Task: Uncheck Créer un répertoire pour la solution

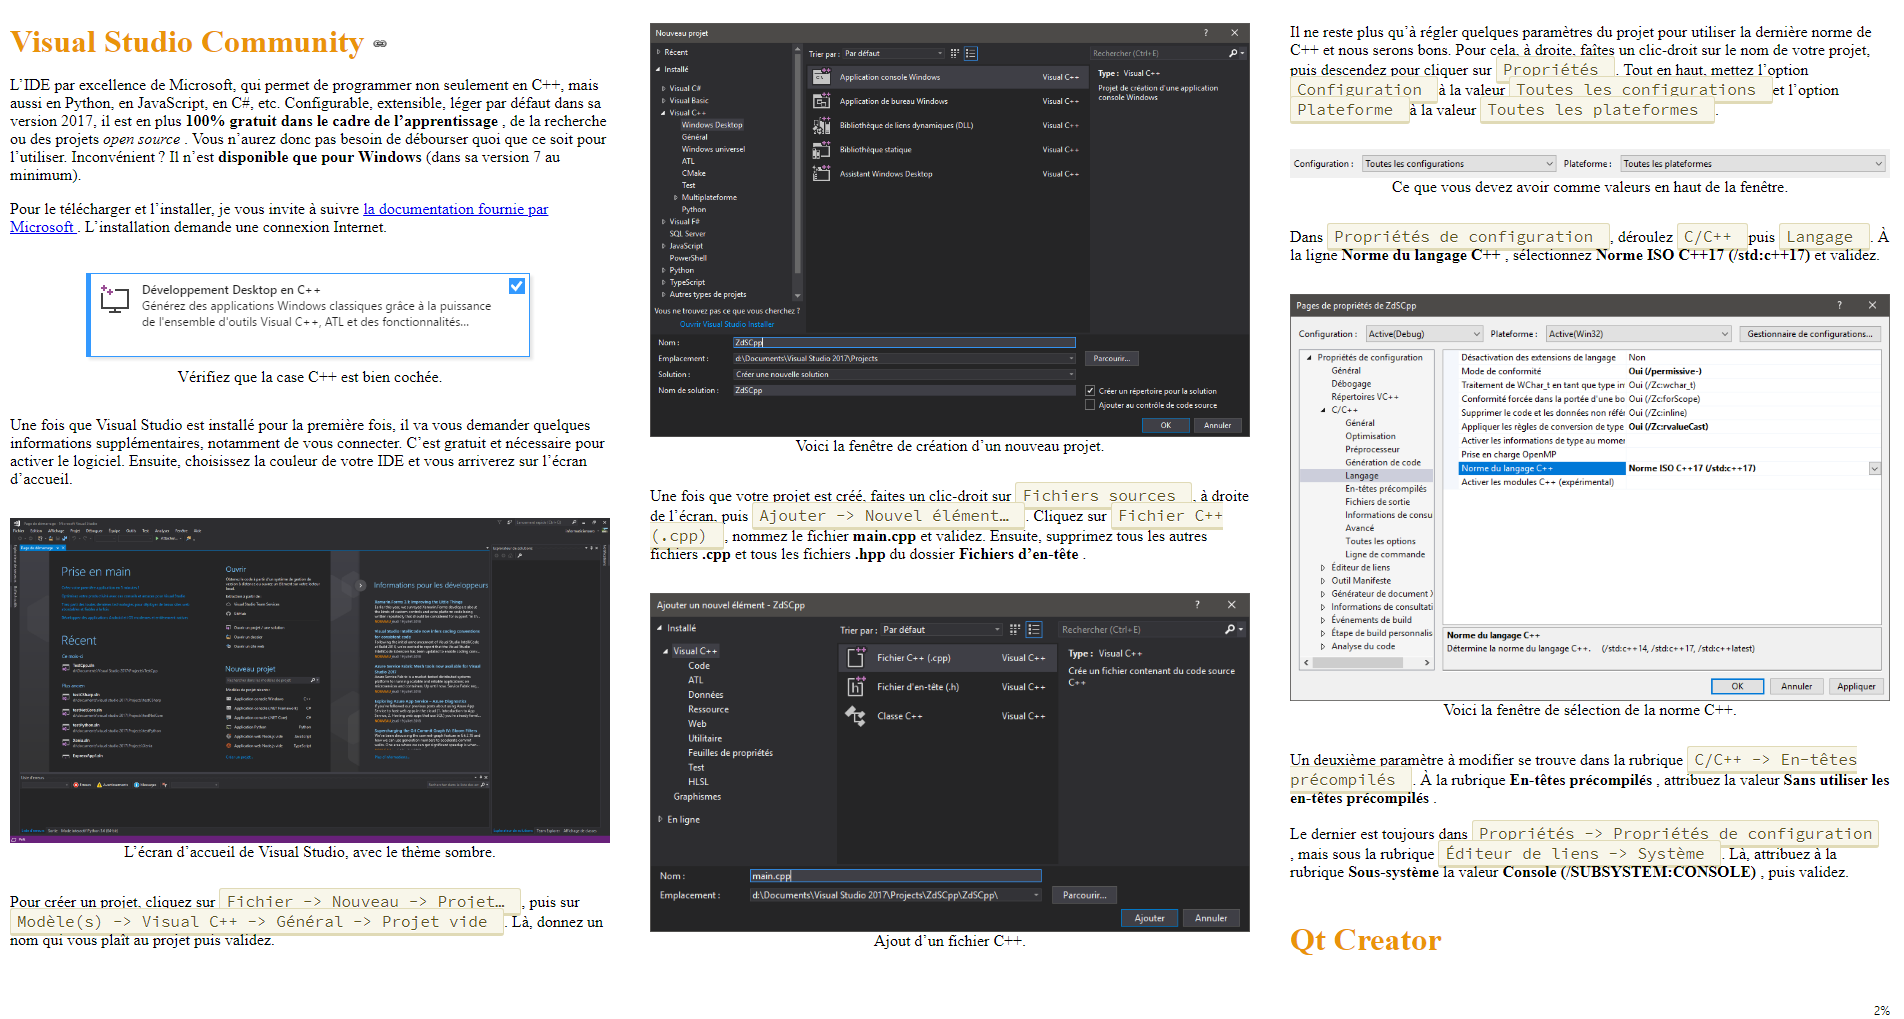Action: click(x=1090, y=390)
